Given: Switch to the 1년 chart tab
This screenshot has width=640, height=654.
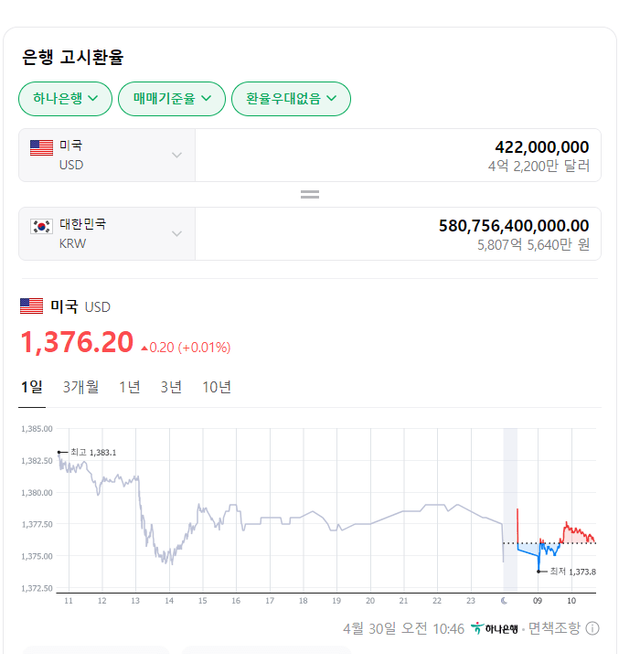Looking at the screenshot, I should [129, 387].
